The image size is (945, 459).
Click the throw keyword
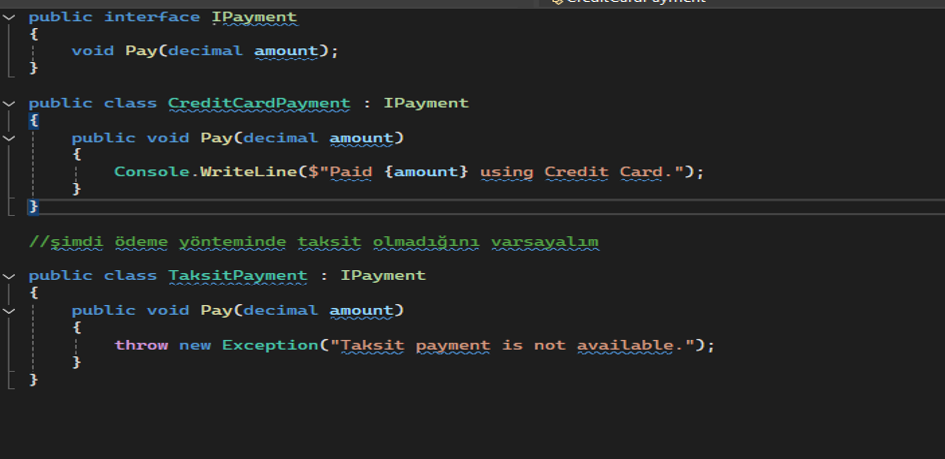[x=142, y=345]
